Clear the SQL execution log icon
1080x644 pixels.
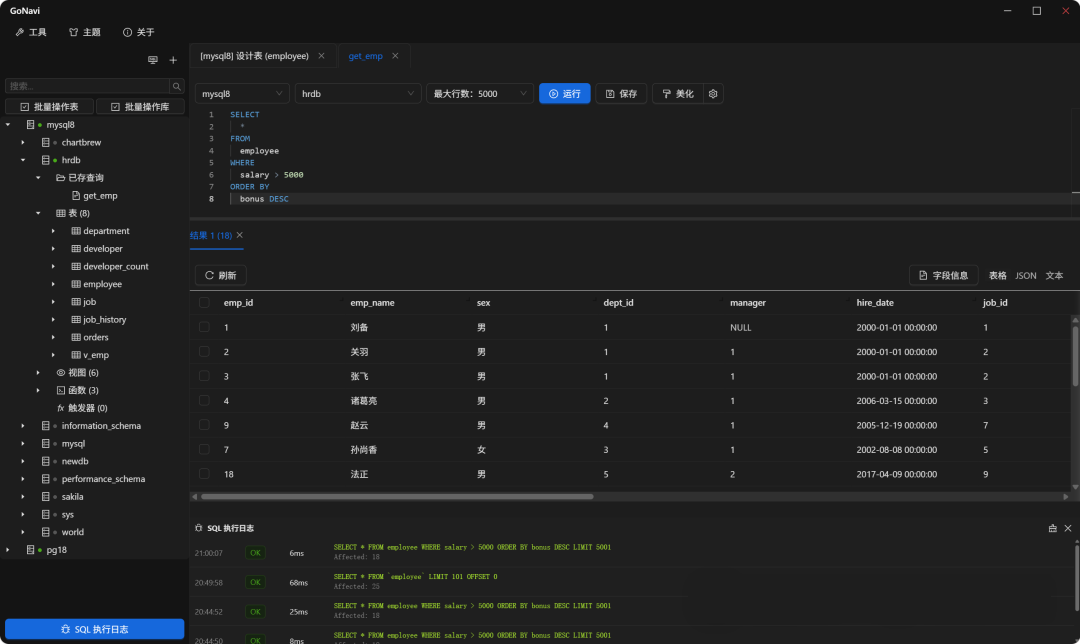tap(1052, 528)
